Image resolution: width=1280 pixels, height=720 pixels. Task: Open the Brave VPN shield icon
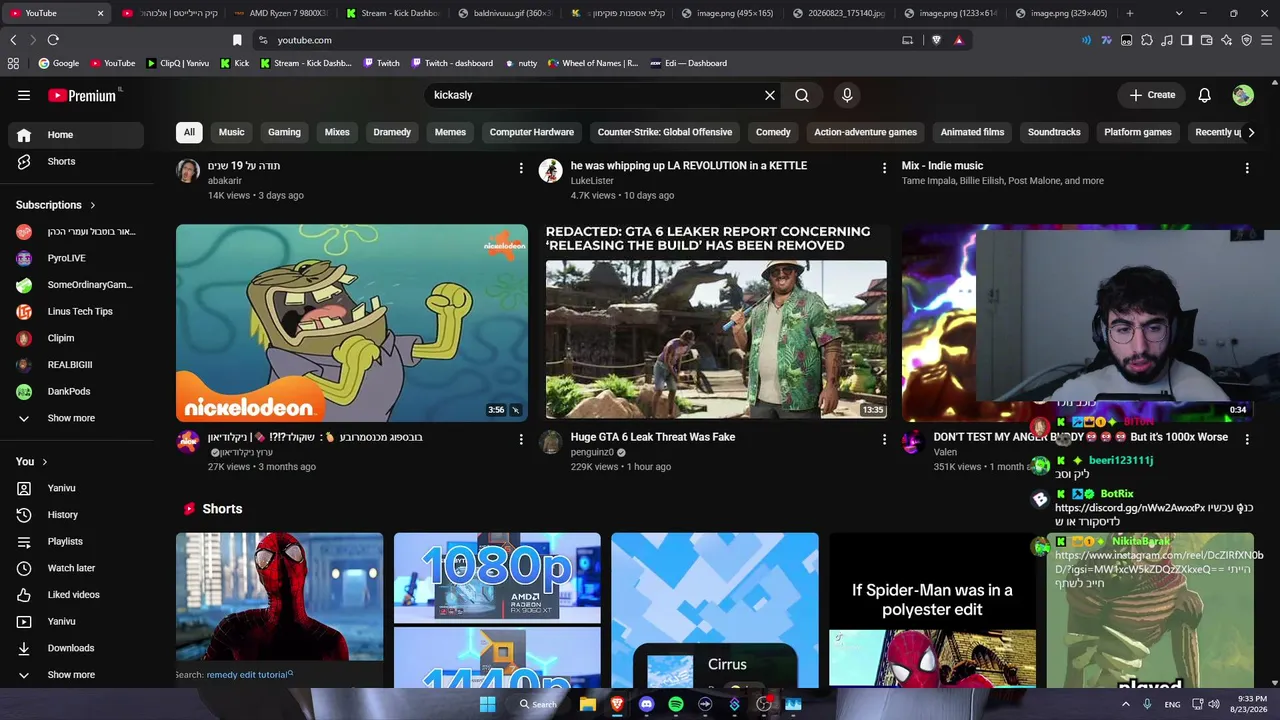pyautogui.click(x=1246, y=40)
